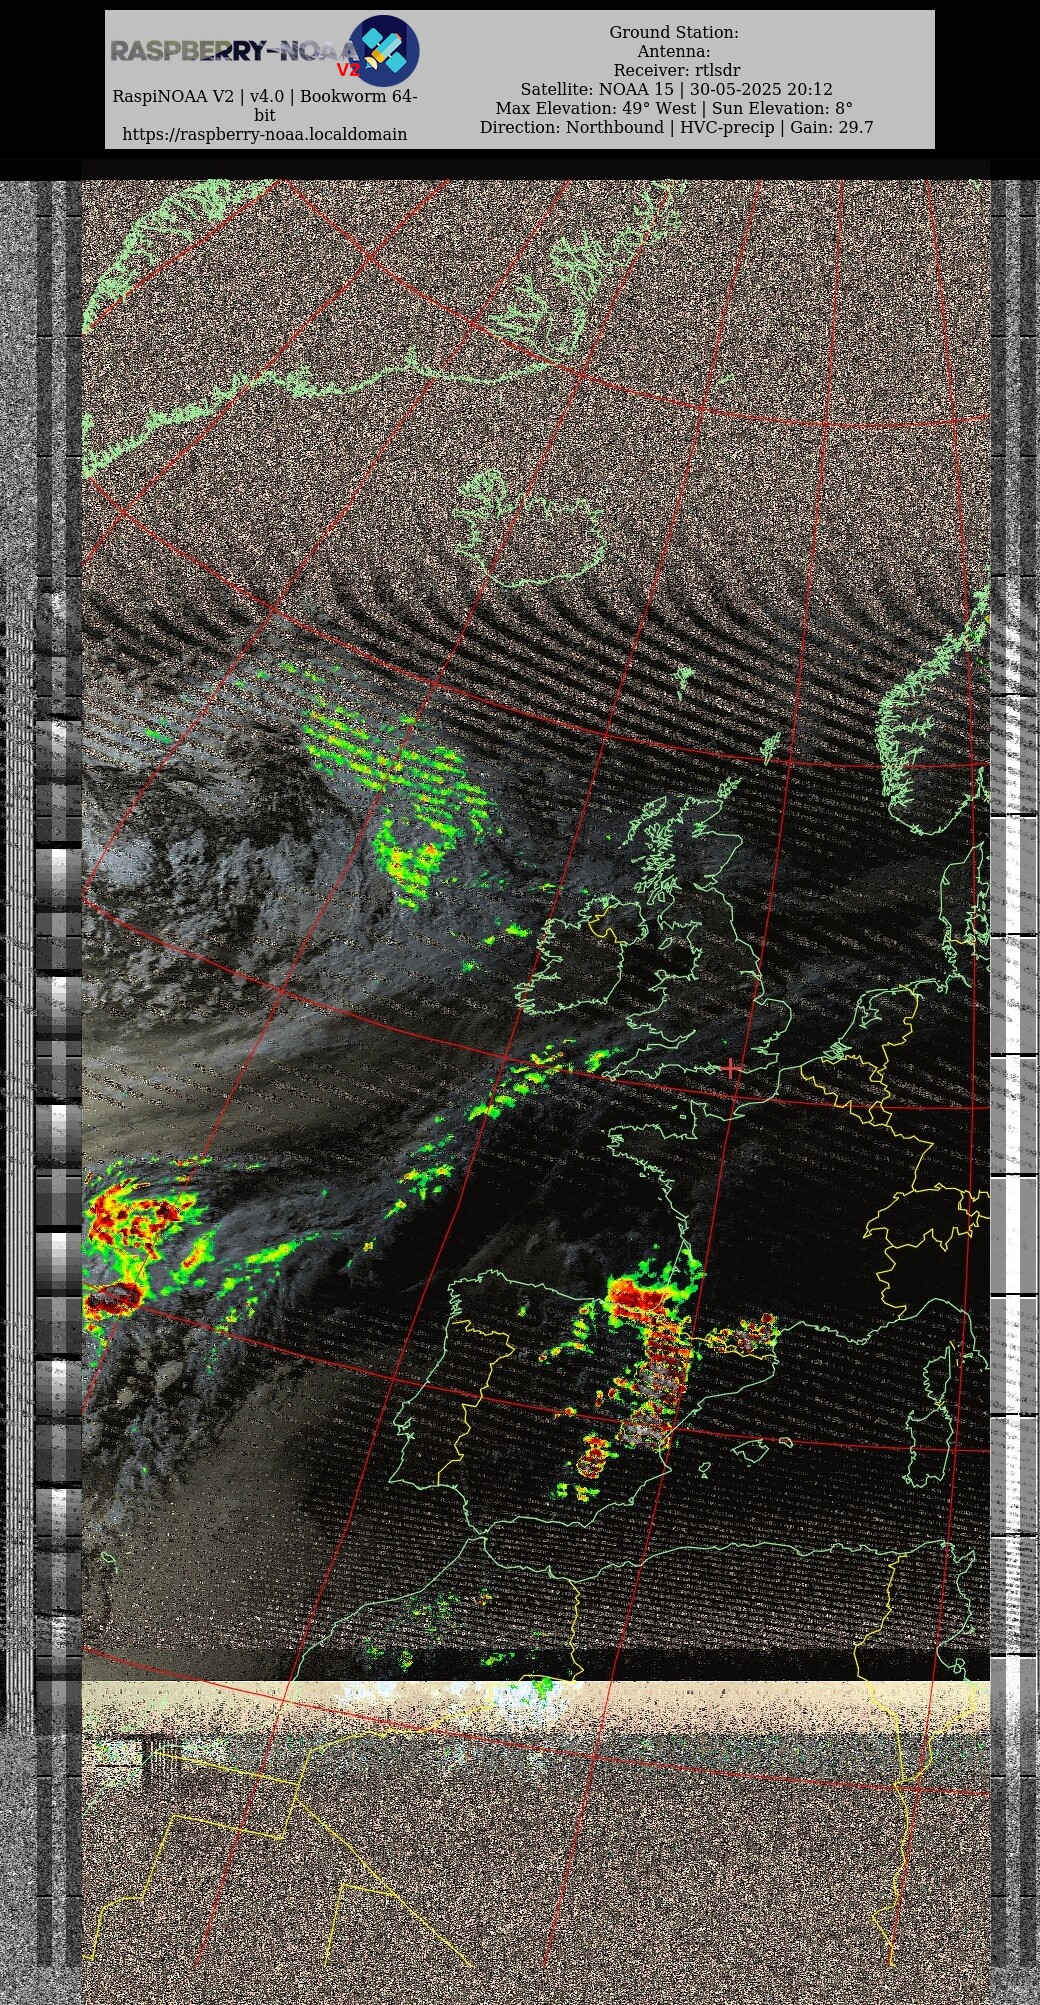Click the https://raspberry-noaa.localdomain URL text

265,134
